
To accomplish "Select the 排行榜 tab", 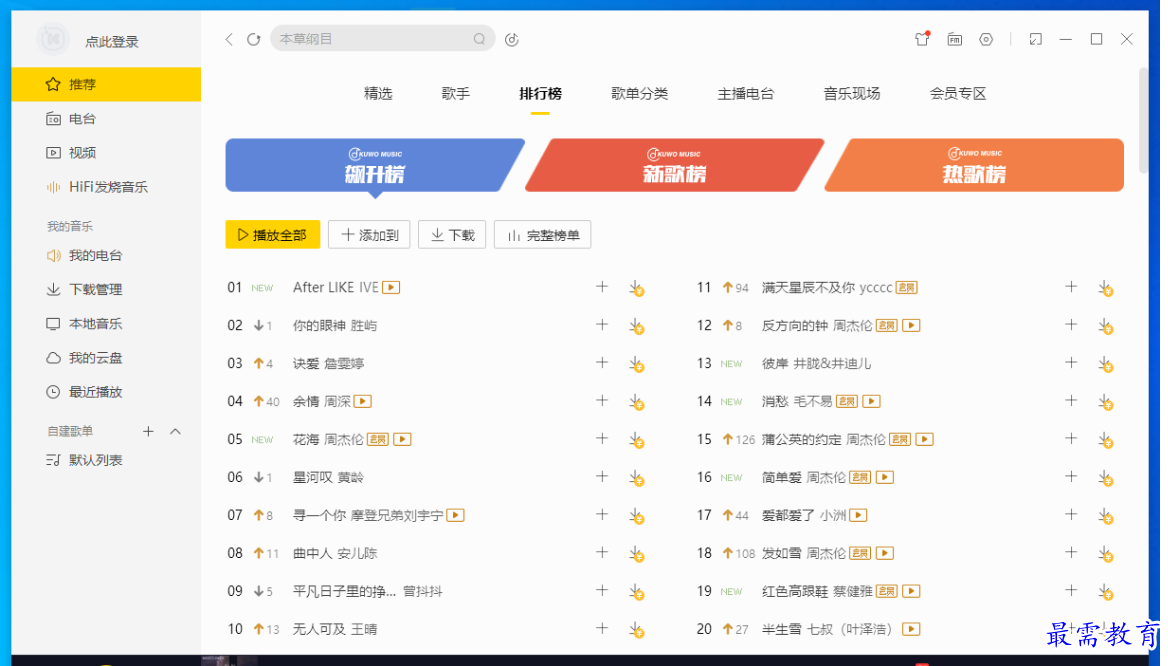I will pyautogui.click(x=540, y=94).
